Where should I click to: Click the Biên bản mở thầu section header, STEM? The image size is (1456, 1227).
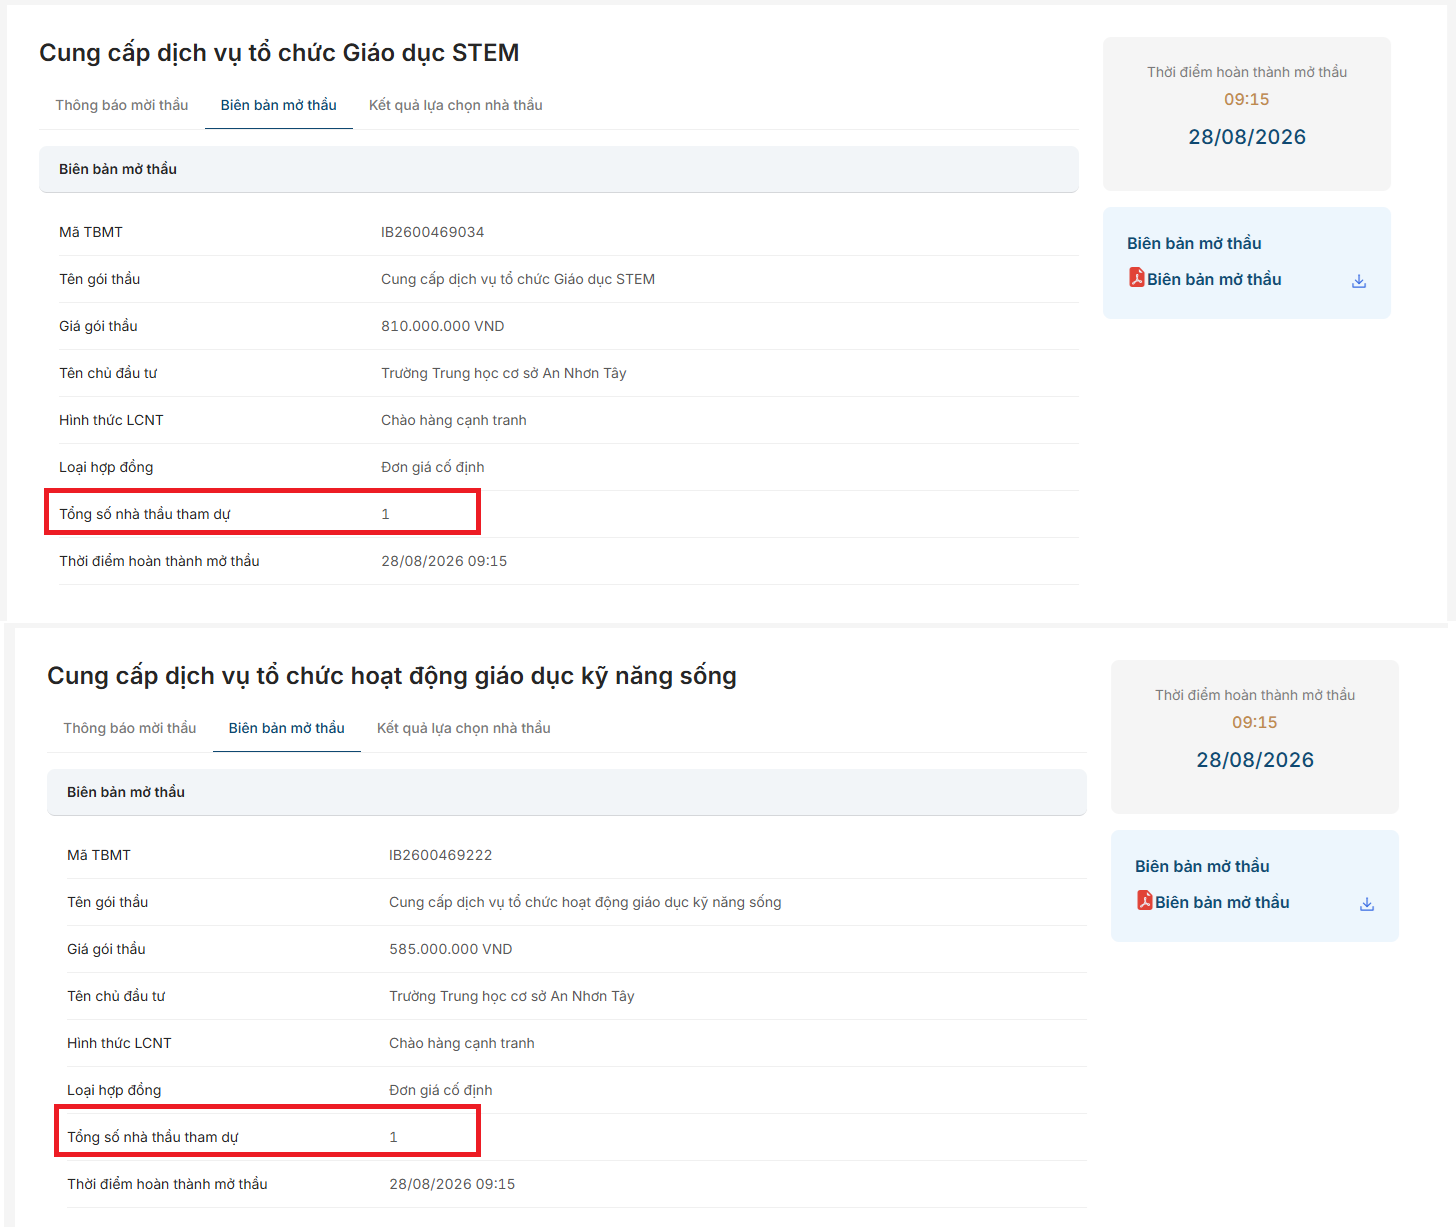tap(559, 169)
